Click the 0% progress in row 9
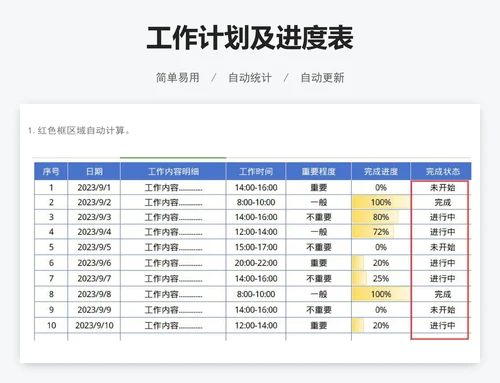 (x=381, y=310)
